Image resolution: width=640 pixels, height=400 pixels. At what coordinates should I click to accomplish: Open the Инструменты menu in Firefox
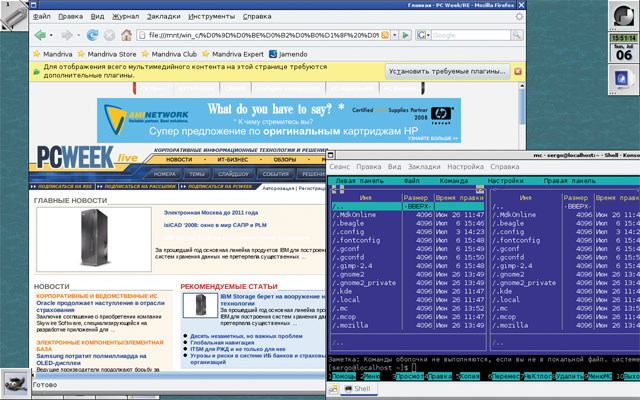point(211,17)
